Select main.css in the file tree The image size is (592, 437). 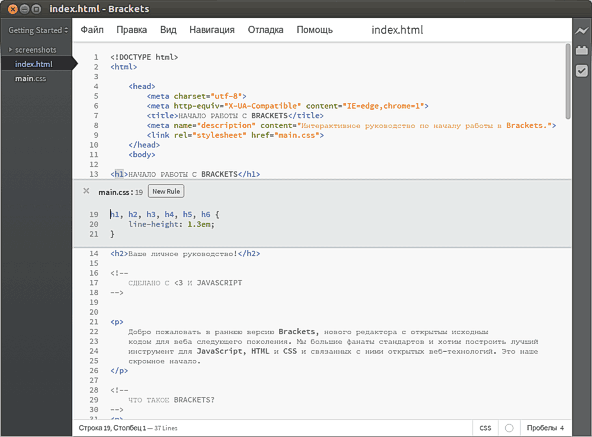30,79
